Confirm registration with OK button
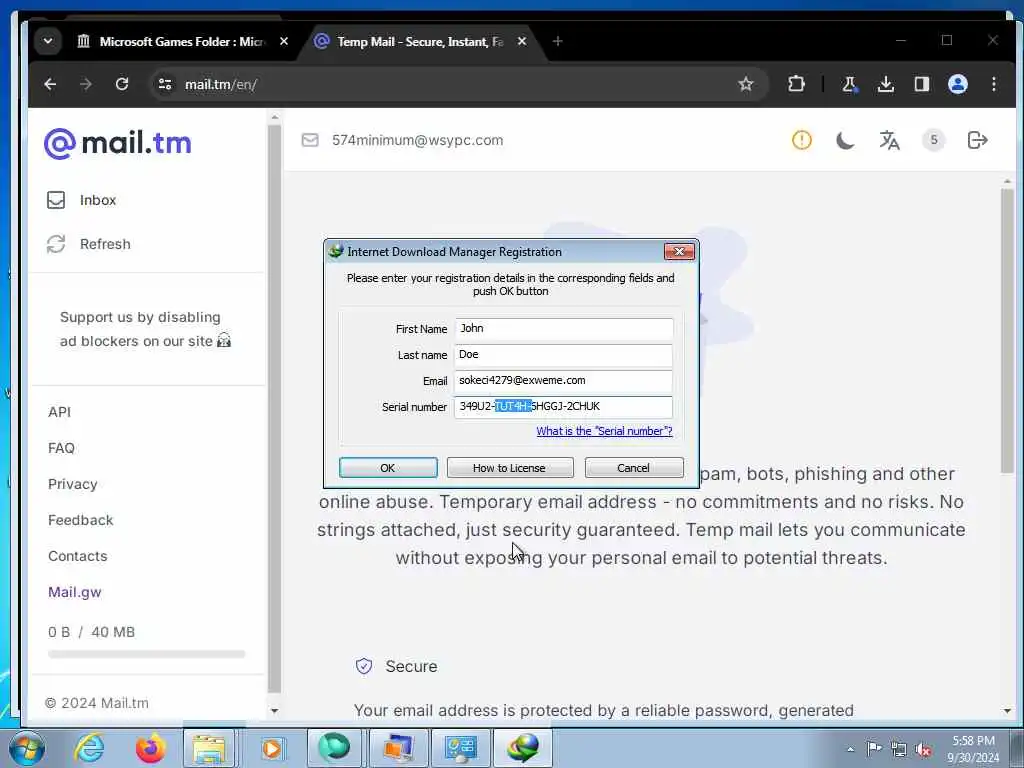 click(x=388, y=468)
